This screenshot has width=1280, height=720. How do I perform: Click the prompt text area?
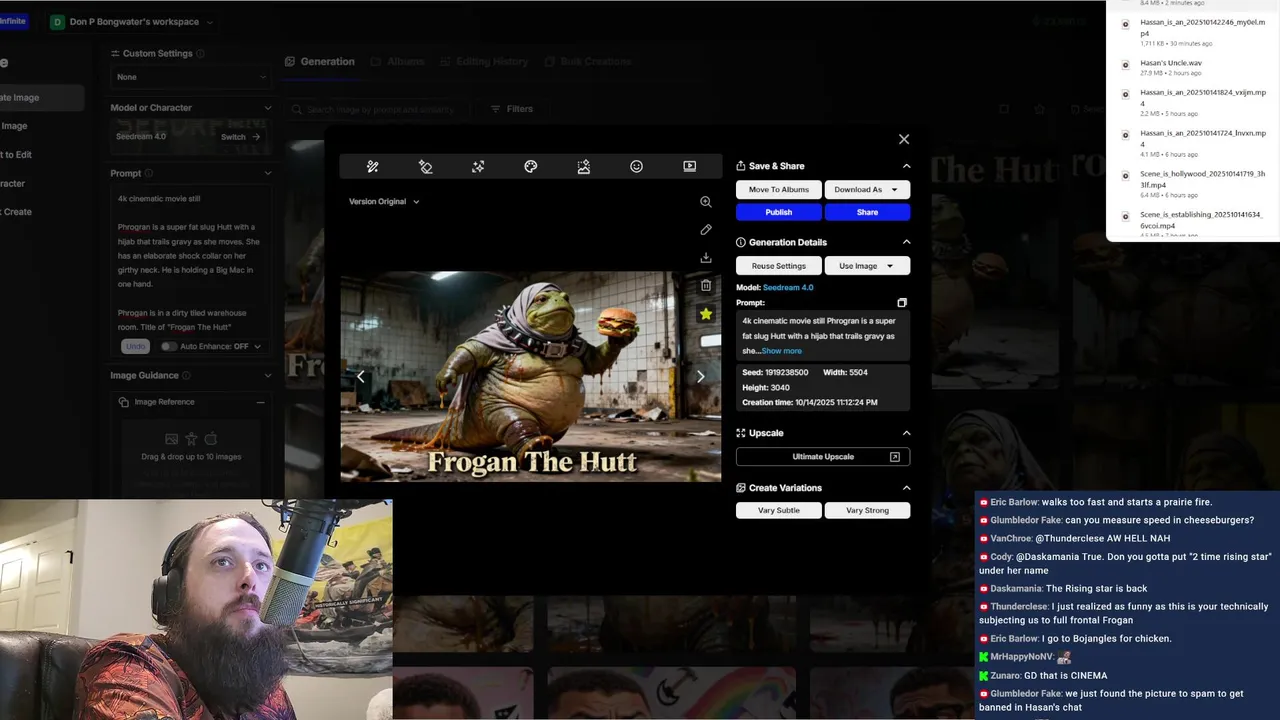click(190, 265)
